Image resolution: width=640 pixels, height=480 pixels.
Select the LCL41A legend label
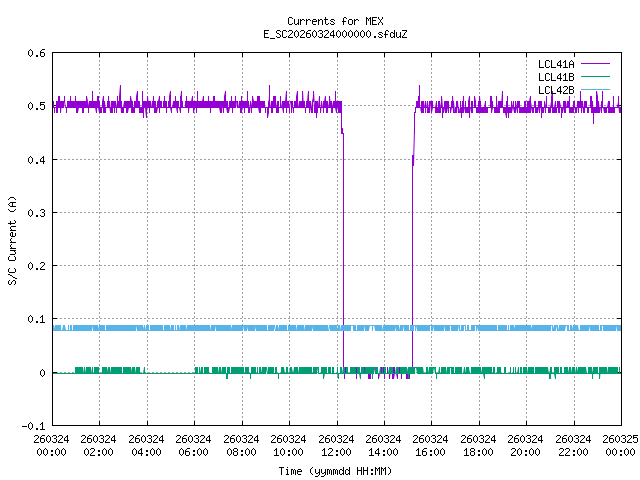(x=555, y=64)
